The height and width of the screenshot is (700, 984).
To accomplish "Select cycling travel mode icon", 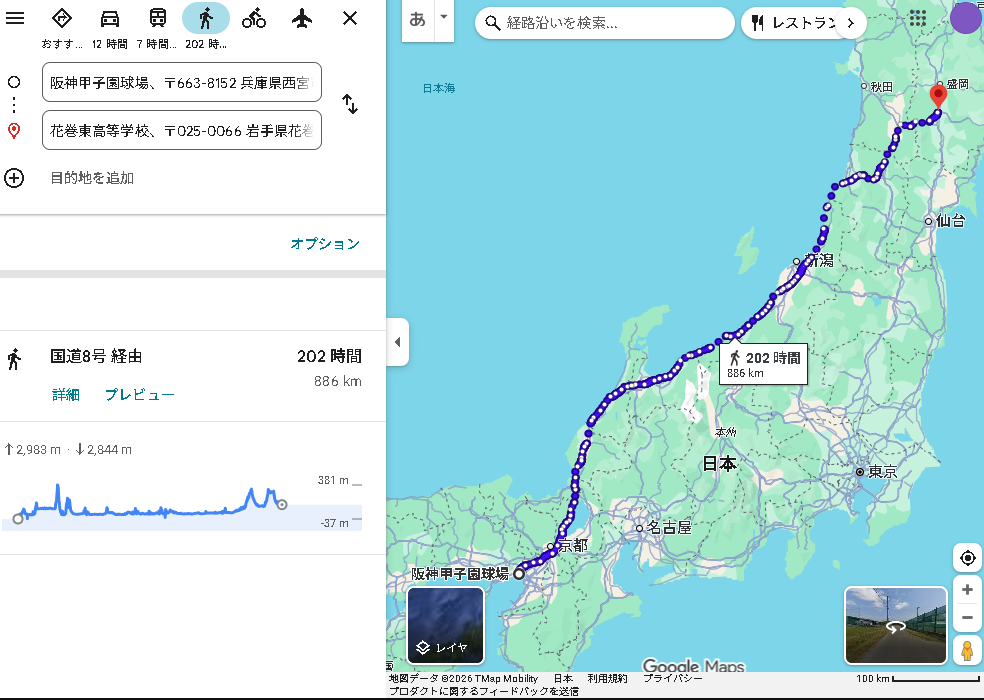I will pos(254,18).
